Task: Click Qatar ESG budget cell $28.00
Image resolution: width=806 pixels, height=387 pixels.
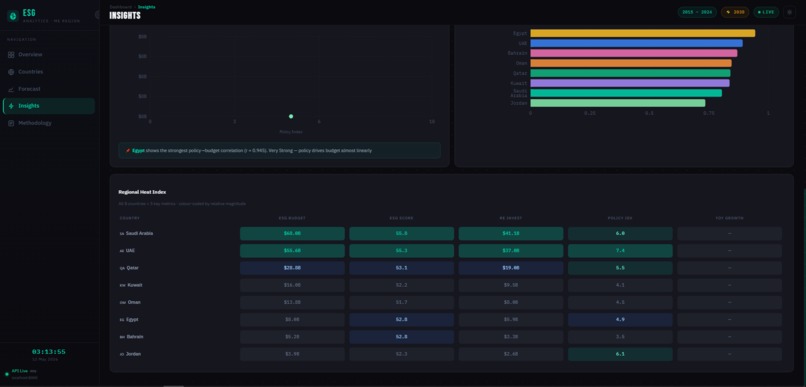Action: tap(292, 268)
